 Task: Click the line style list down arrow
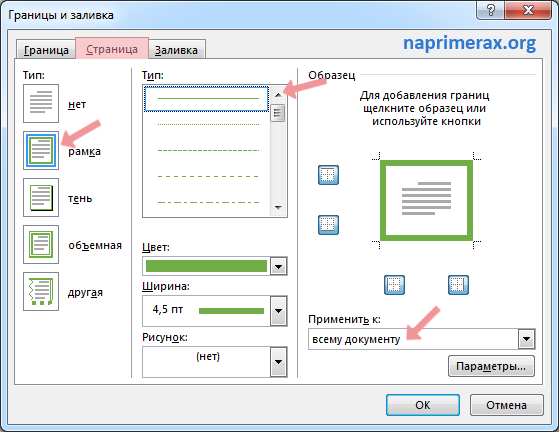(278, 207)
